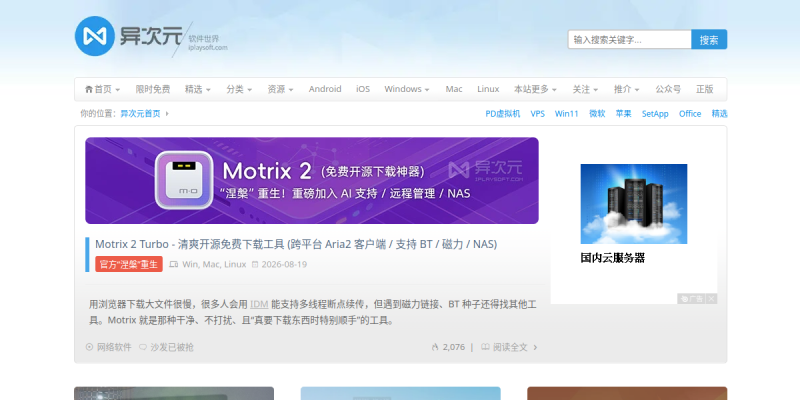Open the Linux menu item
The height and width of the screenshot is (400, 800).
click(488, 89)
